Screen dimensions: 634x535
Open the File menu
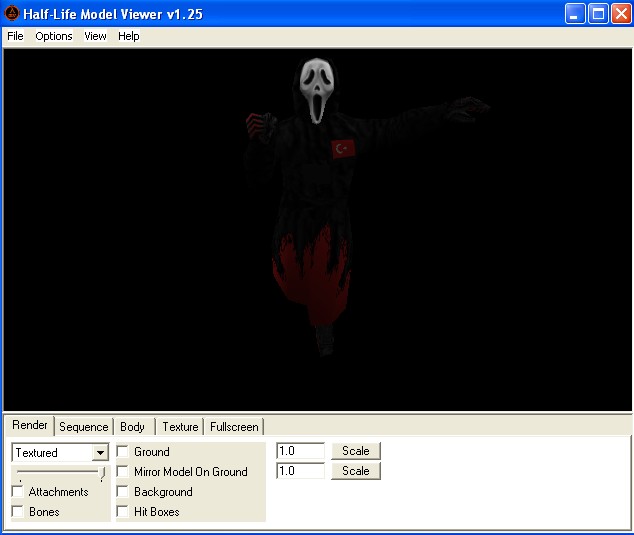point(15,36)
